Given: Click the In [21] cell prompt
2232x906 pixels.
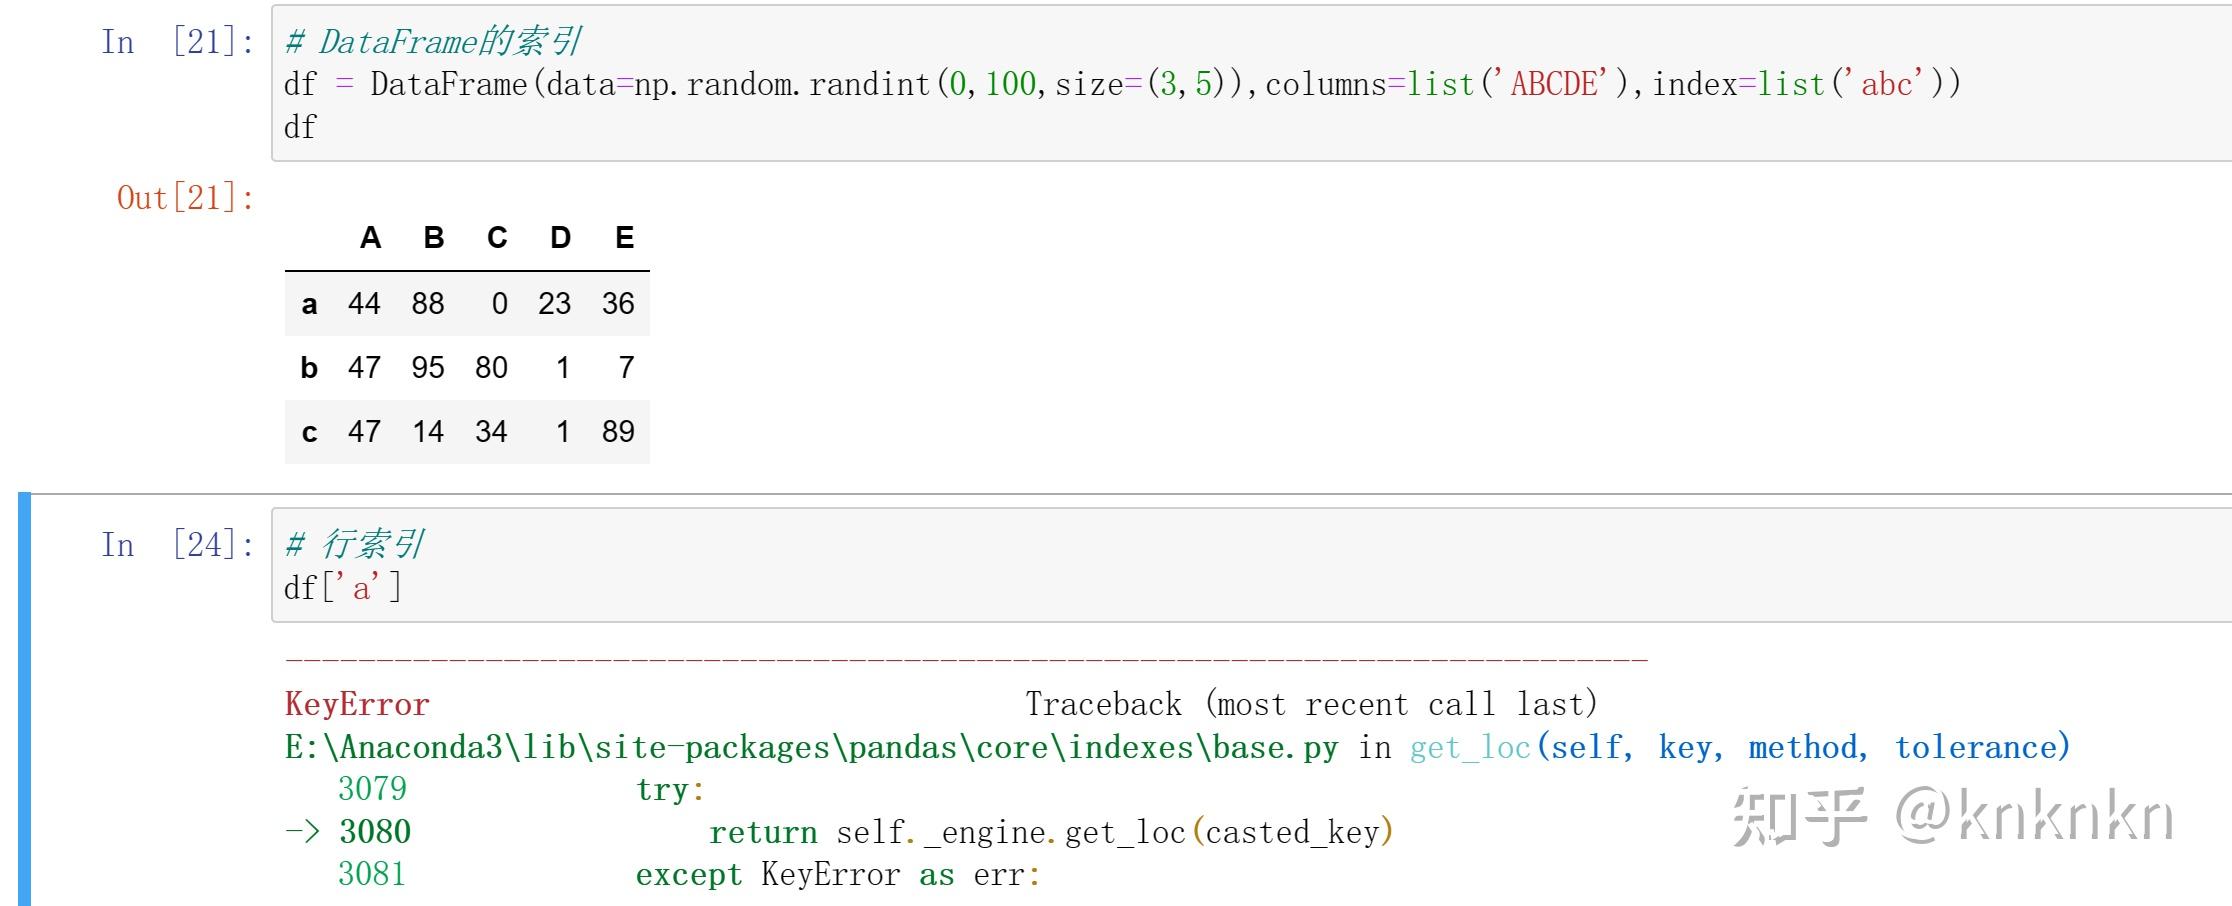Looking at the screenshot, I should tap(175, 42).
